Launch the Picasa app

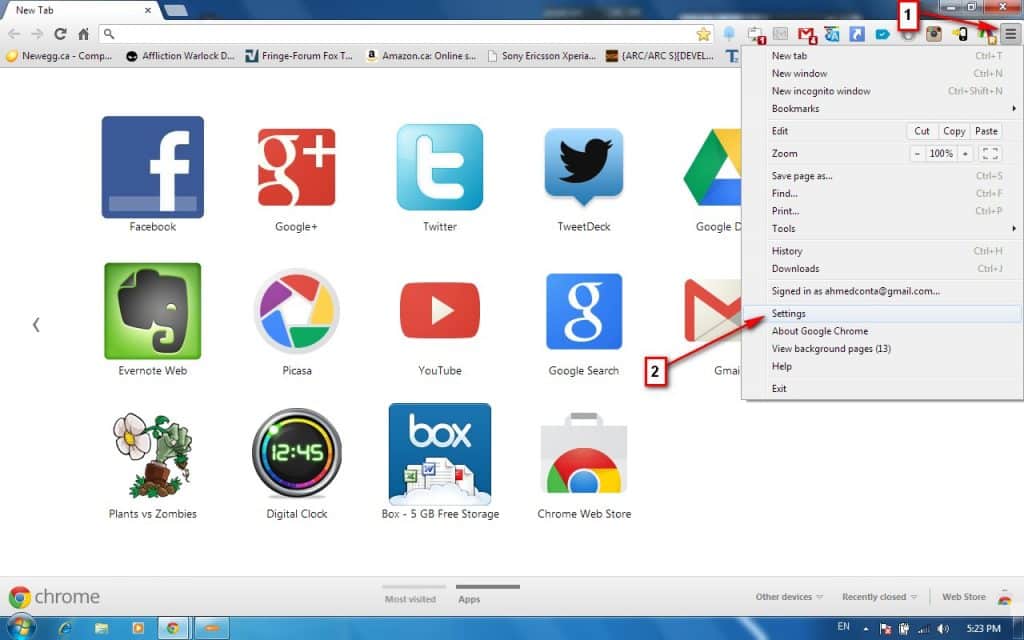tap(296, 311)
